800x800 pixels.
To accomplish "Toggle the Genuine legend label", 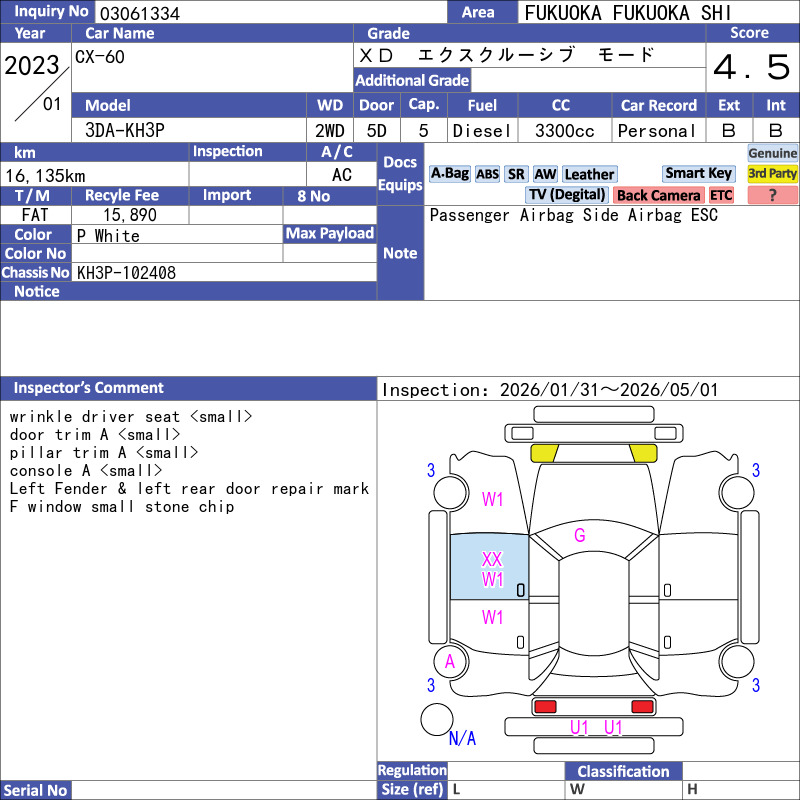I will (773, 153).
